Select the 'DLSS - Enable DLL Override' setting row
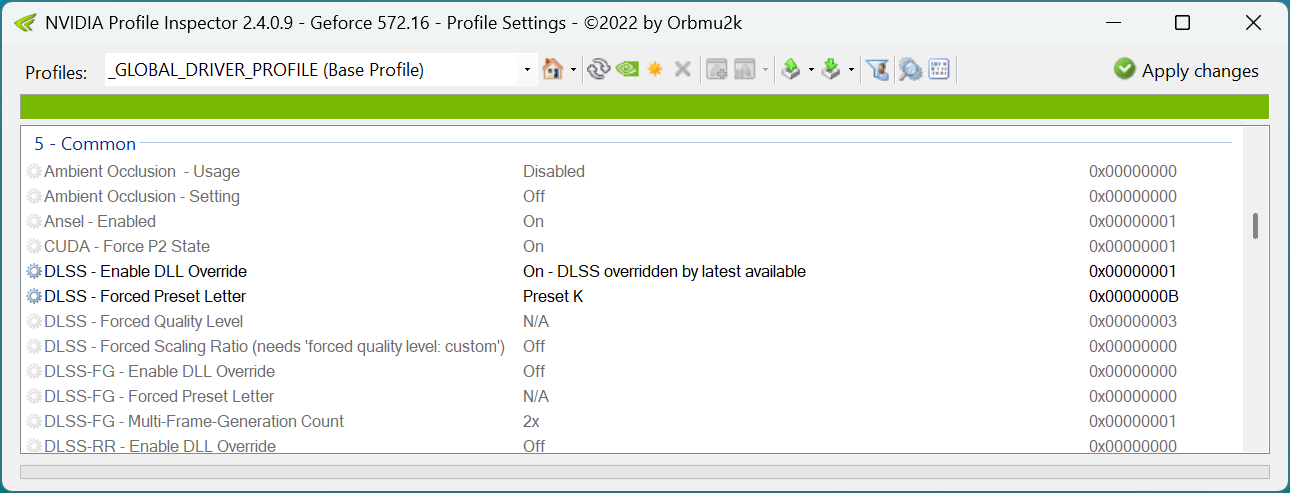The height and width of the screenshot is (493, 1290). pos(146,272)
